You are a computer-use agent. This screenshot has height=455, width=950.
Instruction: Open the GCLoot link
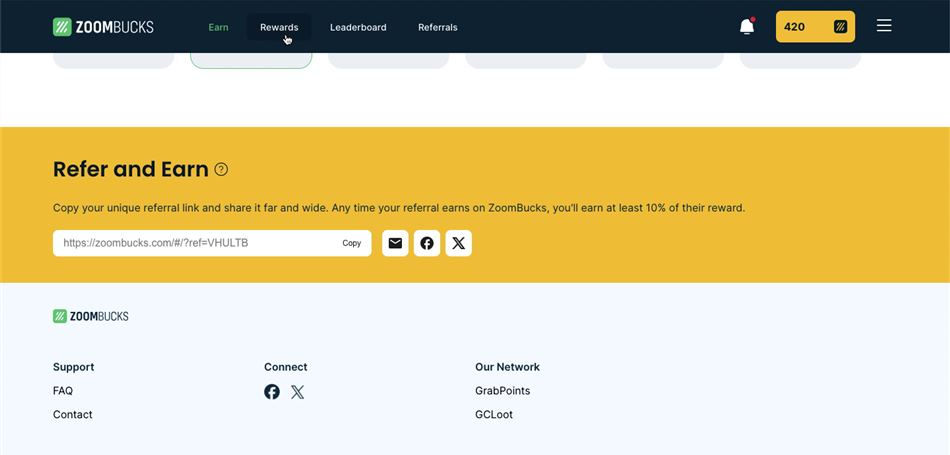pyautogui.click(x=494, y=414)
